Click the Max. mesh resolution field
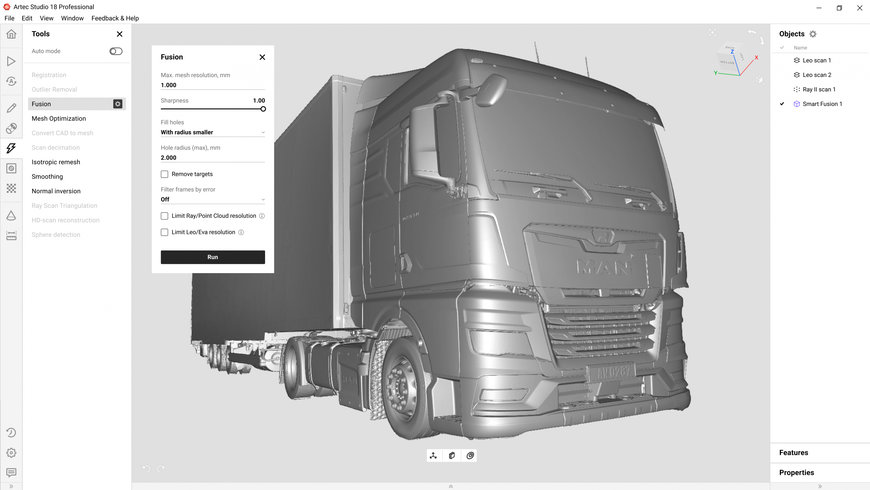 (213, 85)
